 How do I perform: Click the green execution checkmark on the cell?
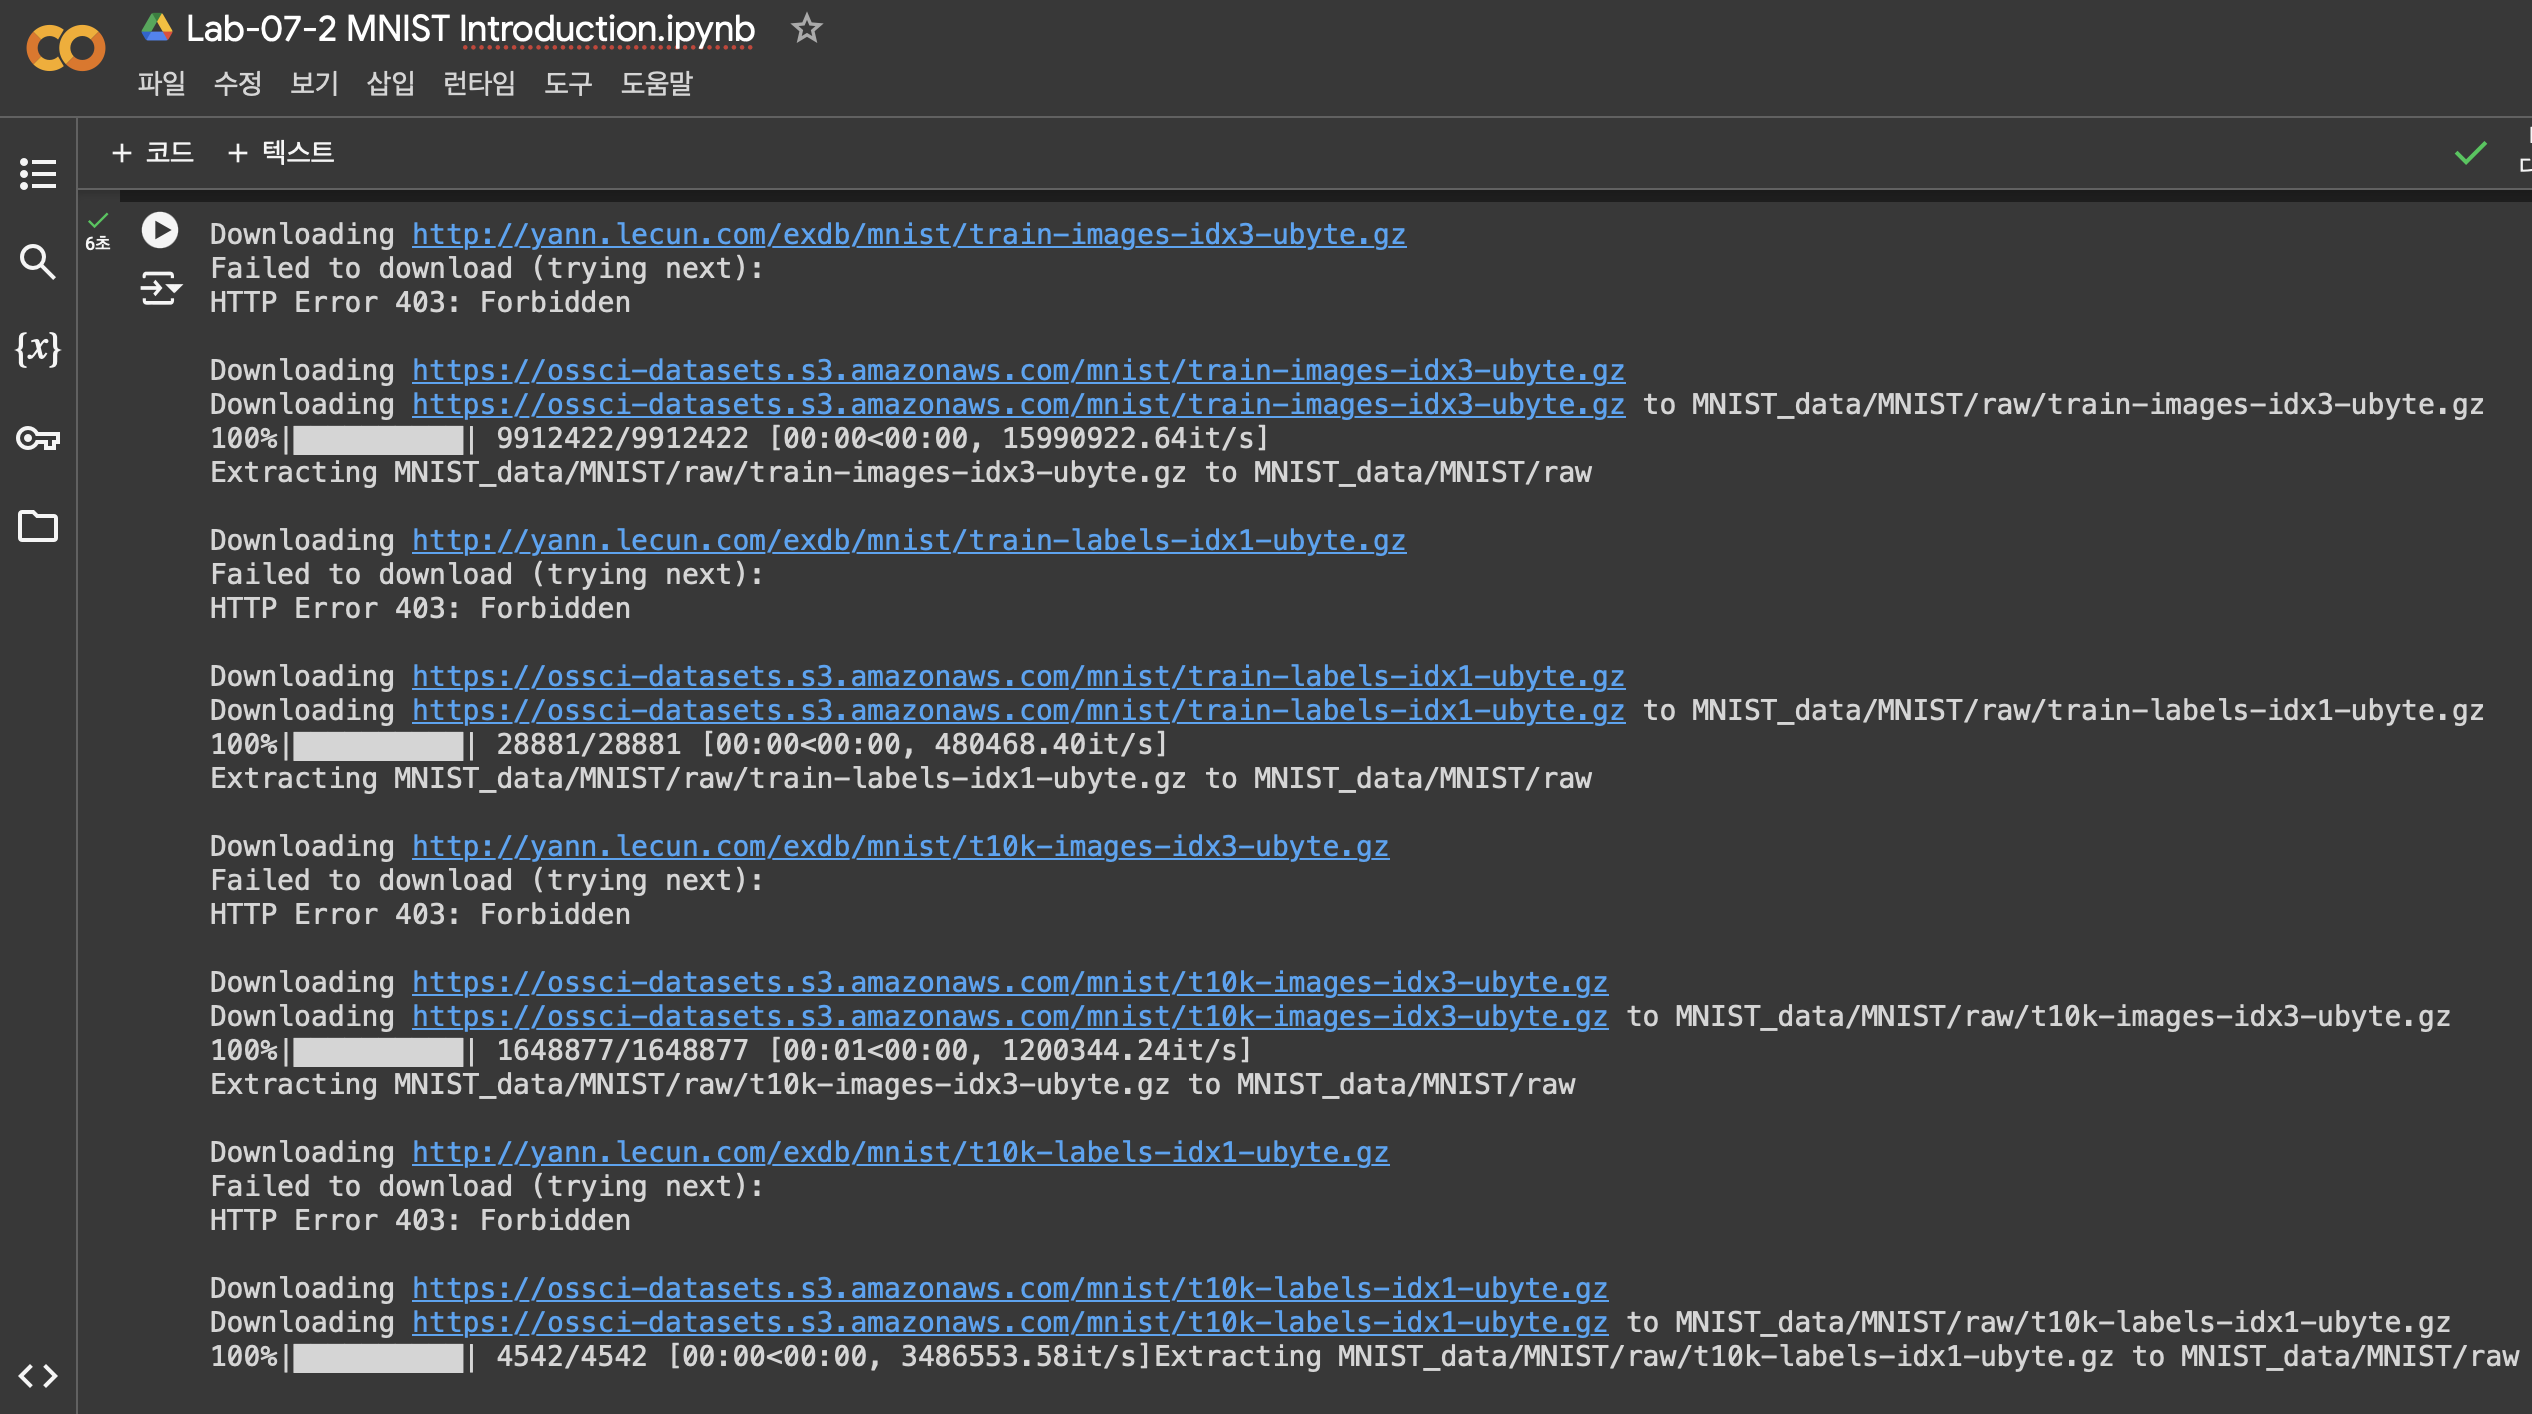[x=98, y=219]
